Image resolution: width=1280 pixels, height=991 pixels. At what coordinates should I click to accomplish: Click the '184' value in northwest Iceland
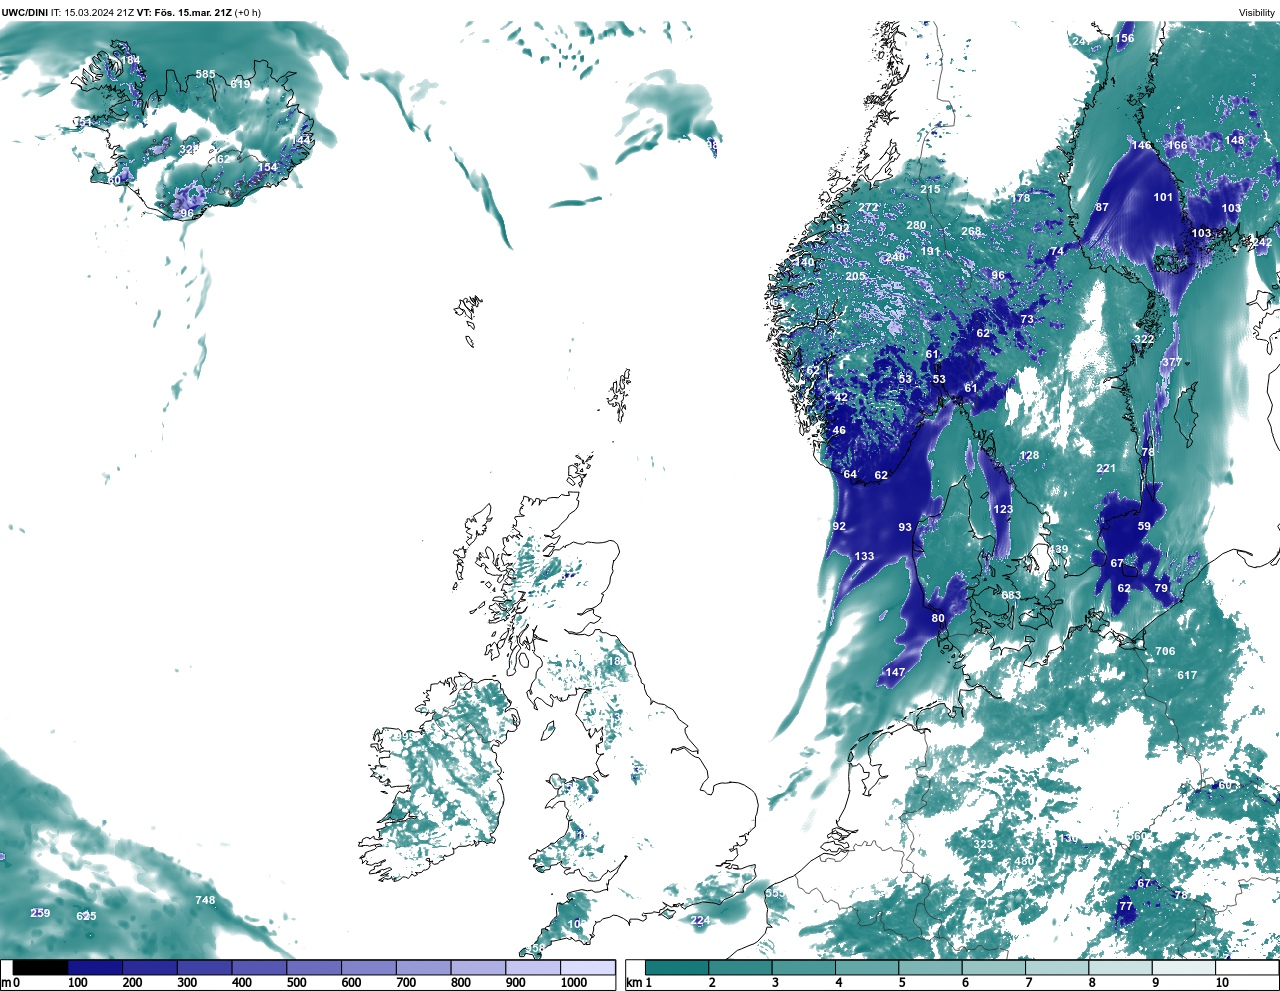point(131,60)
